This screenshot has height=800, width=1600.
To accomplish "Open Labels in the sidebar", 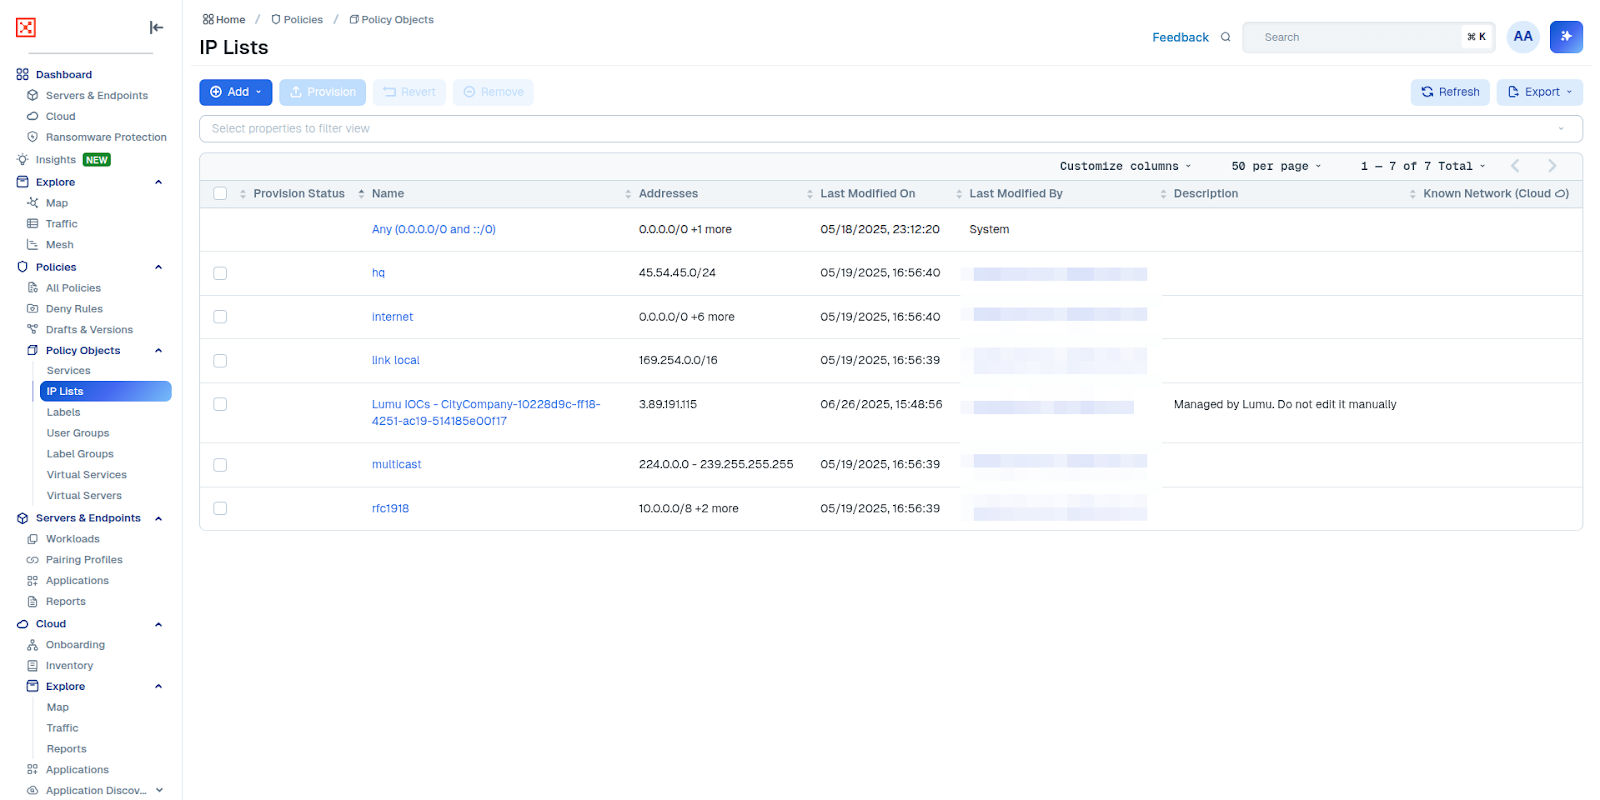I will 63,412.
